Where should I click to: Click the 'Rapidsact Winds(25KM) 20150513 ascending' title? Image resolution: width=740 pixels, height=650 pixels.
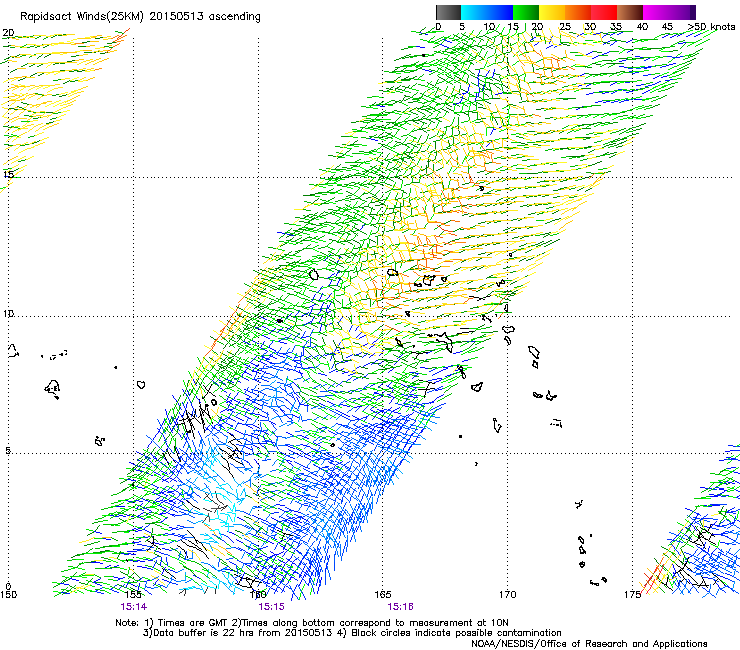(140, 17)
